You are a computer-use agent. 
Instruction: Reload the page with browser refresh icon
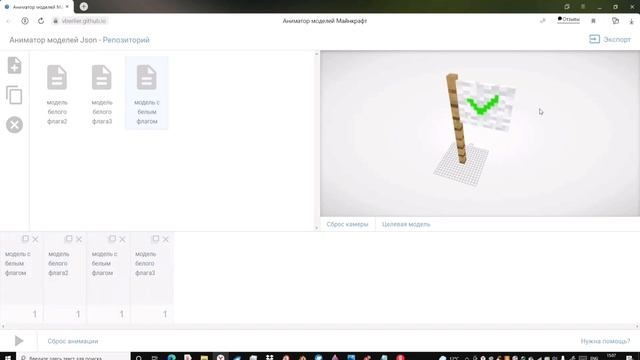tap(41, 21)
